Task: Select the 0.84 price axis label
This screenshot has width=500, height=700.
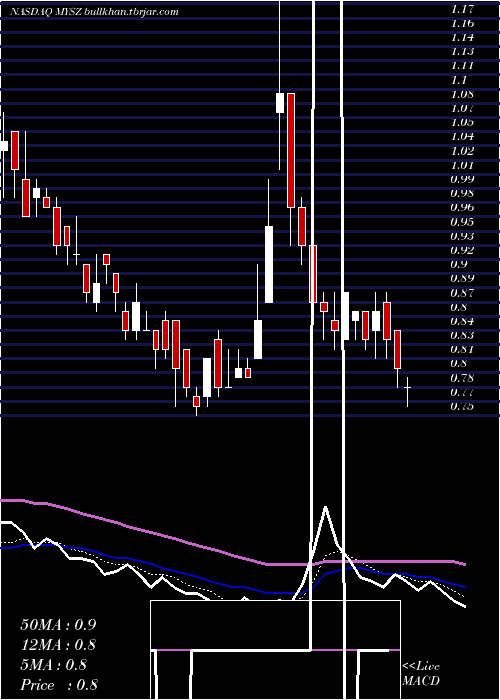Action: [x=462, y=321]
